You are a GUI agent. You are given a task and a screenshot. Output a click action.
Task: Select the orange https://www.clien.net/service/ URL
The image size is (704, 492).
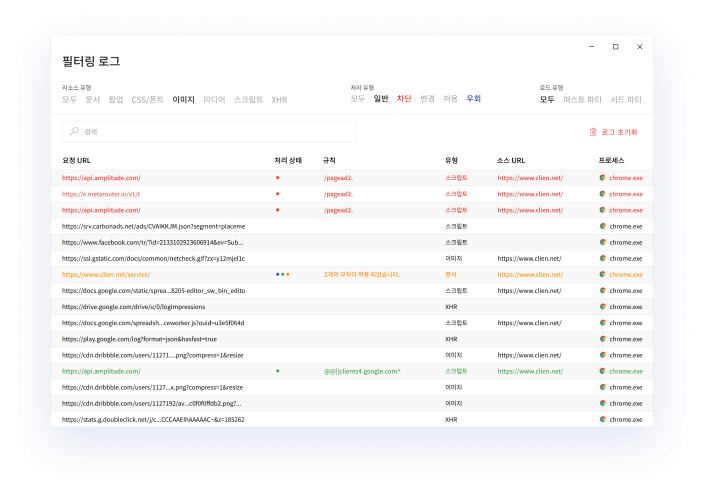tap(106, 274)
